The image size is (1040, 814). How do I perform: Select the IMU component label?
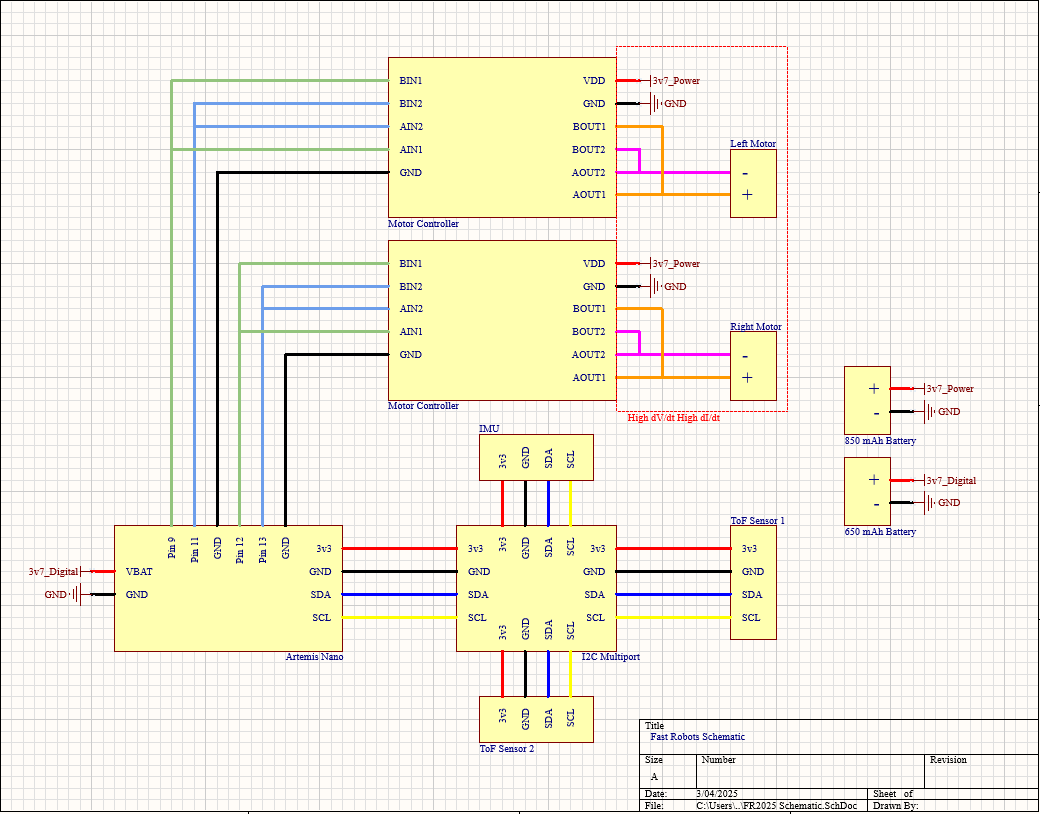pos(489,429)
